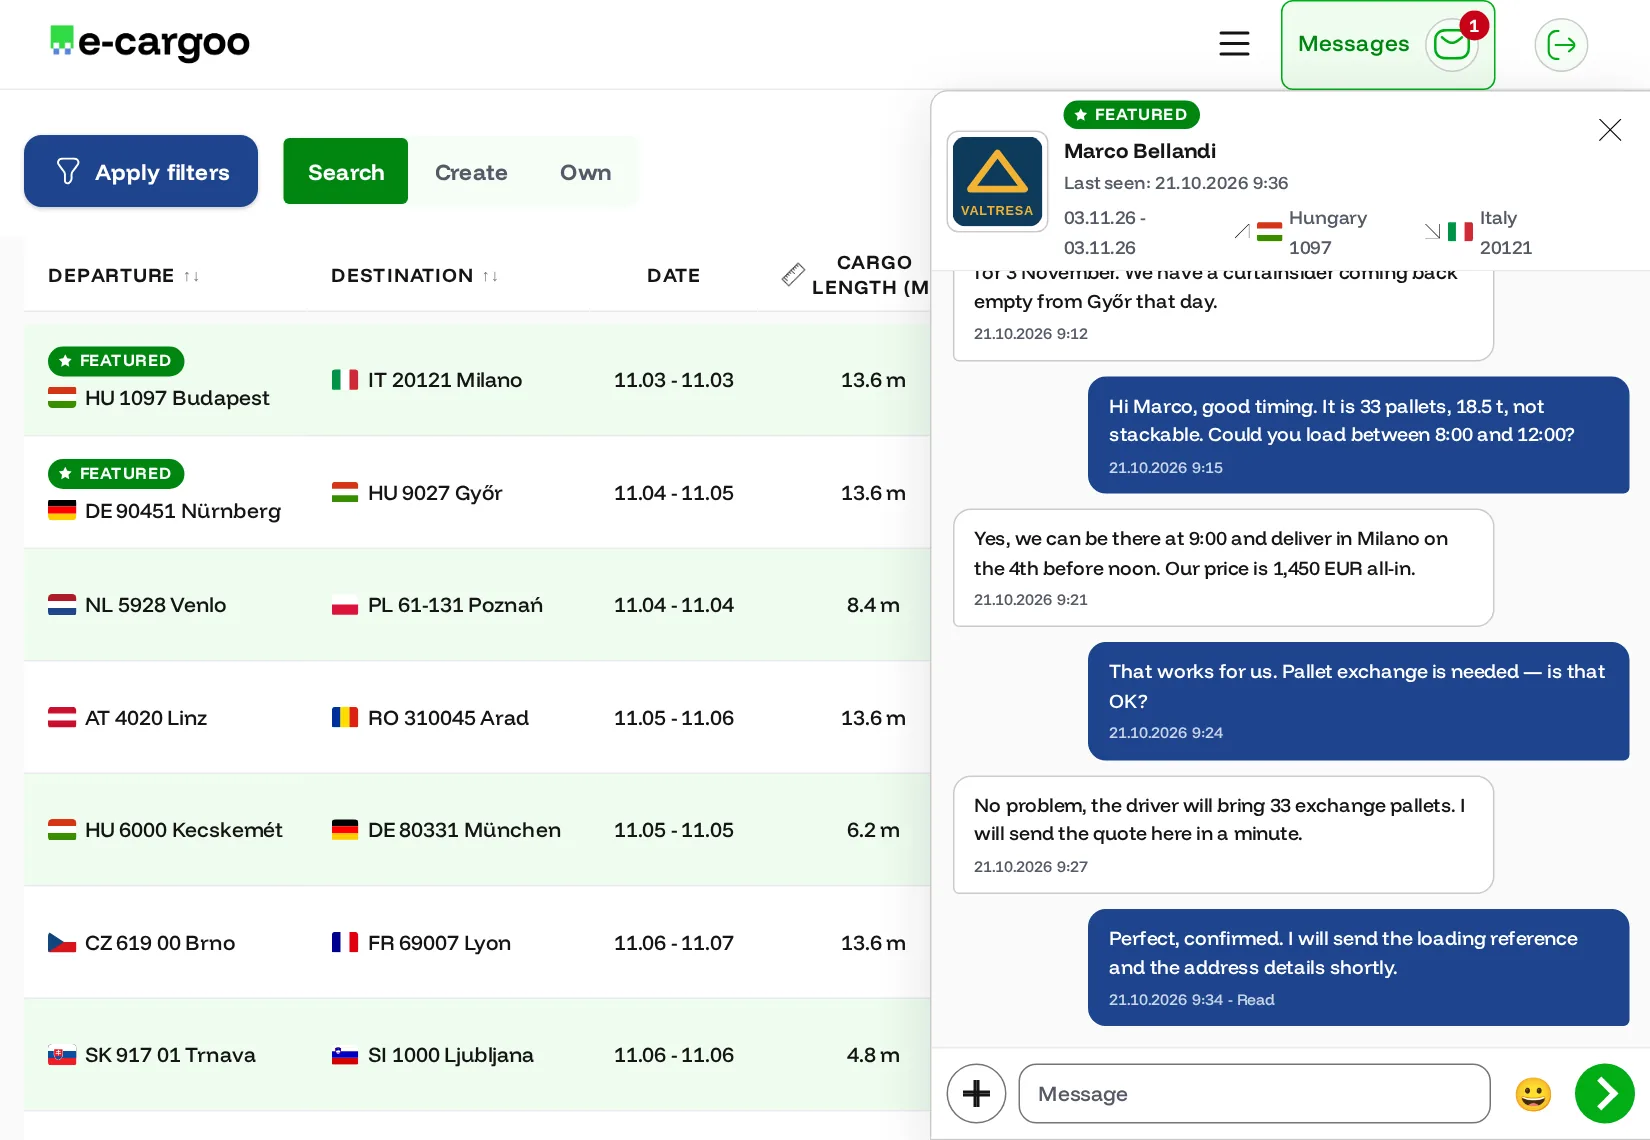Click HU 9027 Győr destination

417,493
